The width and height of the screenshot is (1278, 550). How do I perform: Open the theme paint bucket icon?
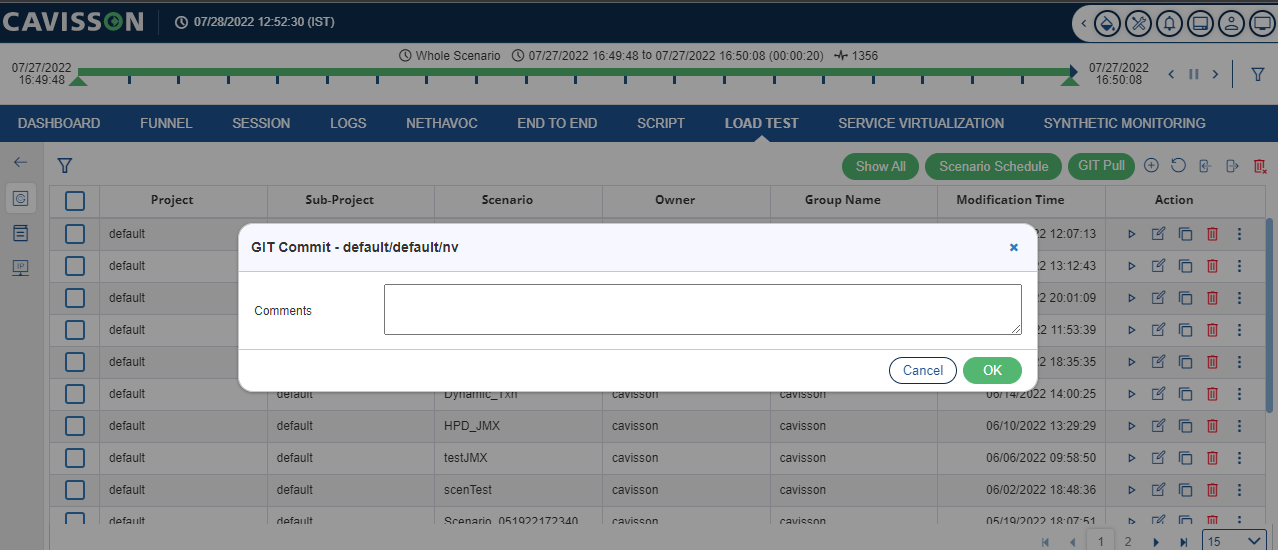[1107, 22]
